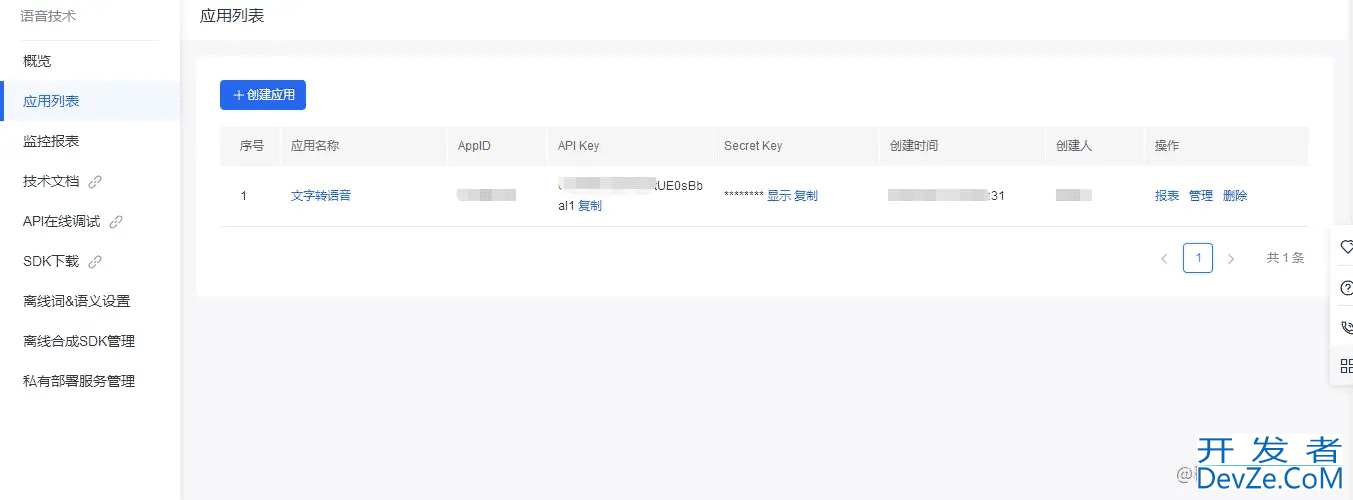Screen dimensions: 1353x500
Task: Open the 概览 overview page
Action: [x=37, y=61]
